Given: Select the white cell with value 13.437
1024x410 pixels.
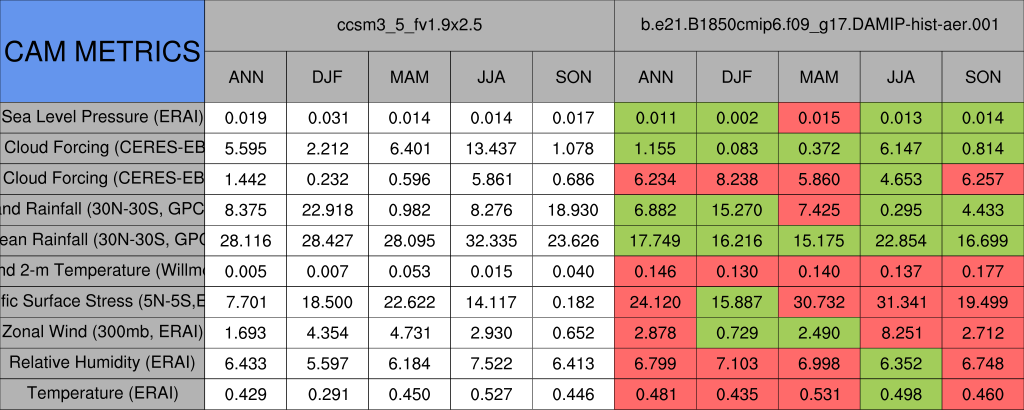Looking at the screenshot, I should pyautogui.click(x=491, y=147).
